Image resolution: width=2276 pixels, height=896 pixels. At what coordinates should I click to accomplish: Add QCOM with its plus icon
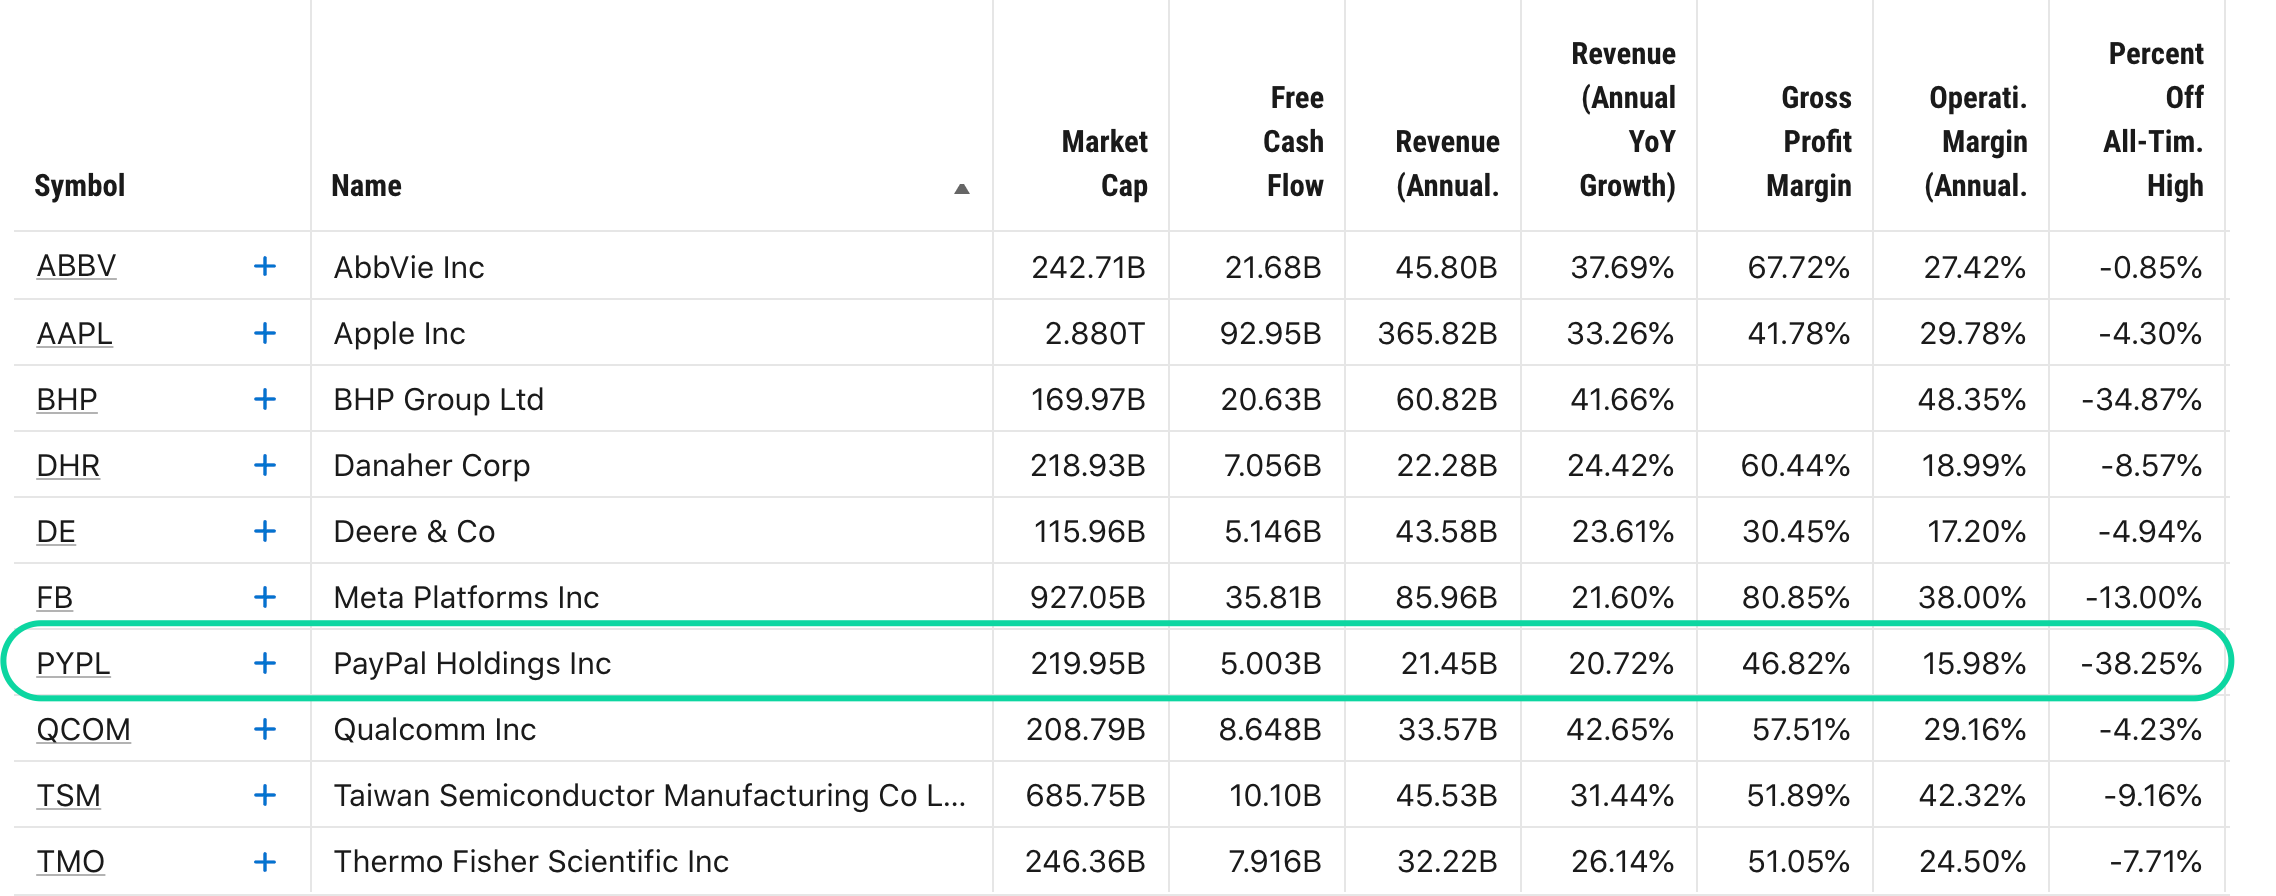(x=265, y=728)
